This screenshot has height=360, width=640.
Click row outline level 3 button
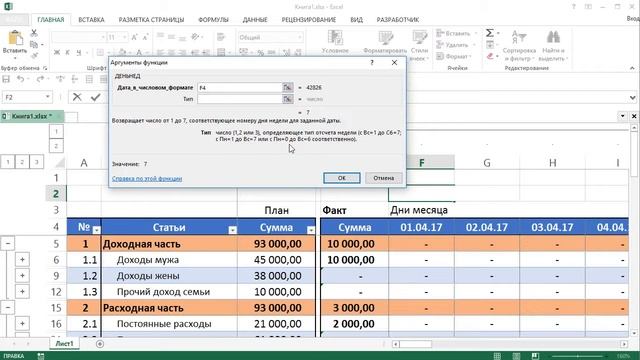click(x=36, y=162)
